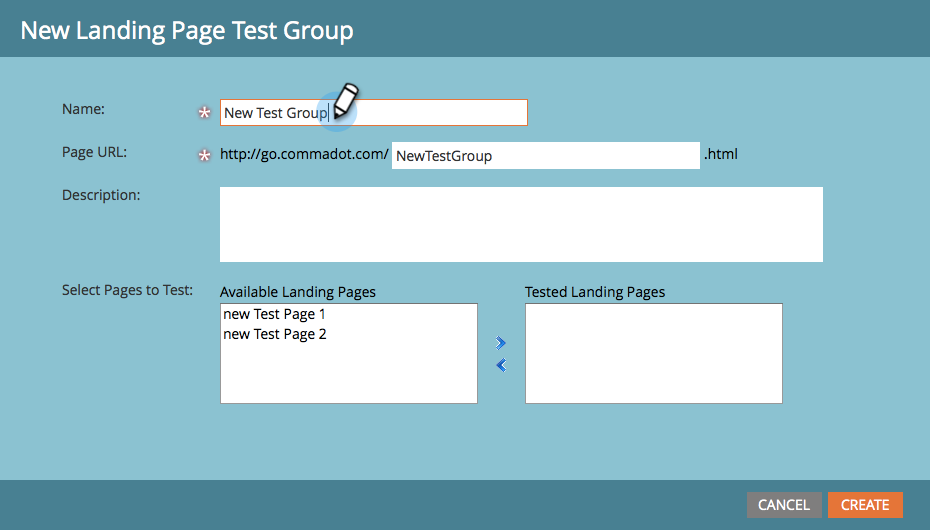Click the "Available Landing Pages" heading

tap(298, 292)
